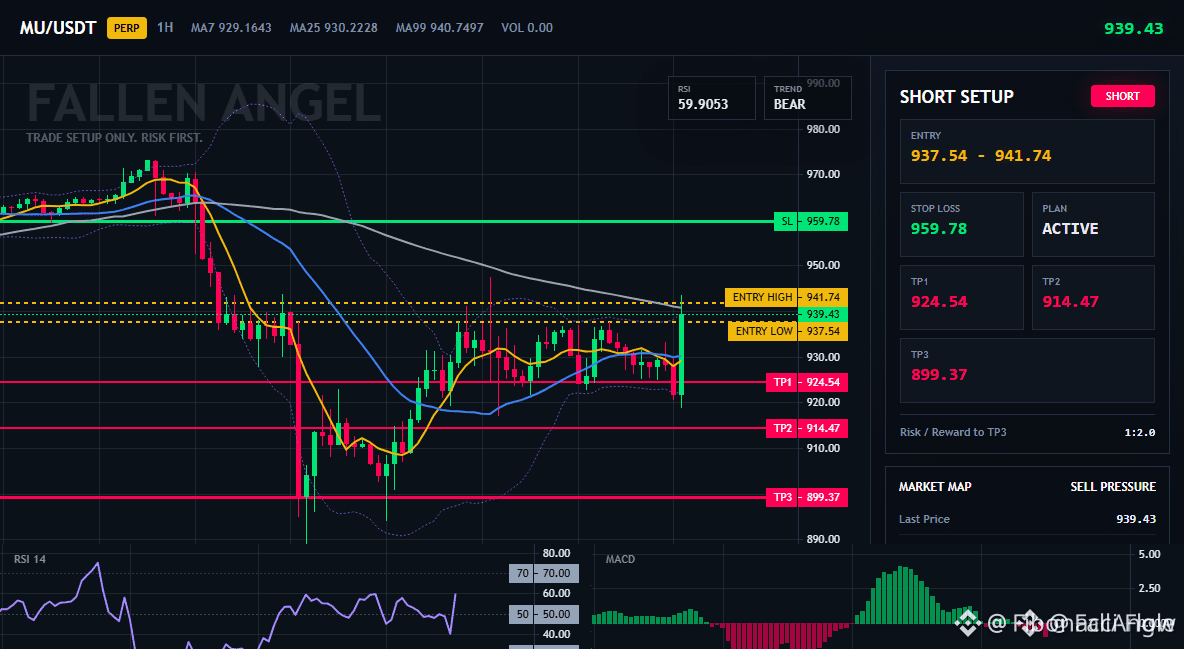
Task: Click the TREND BEAR info box
Action: coord(807,97)
